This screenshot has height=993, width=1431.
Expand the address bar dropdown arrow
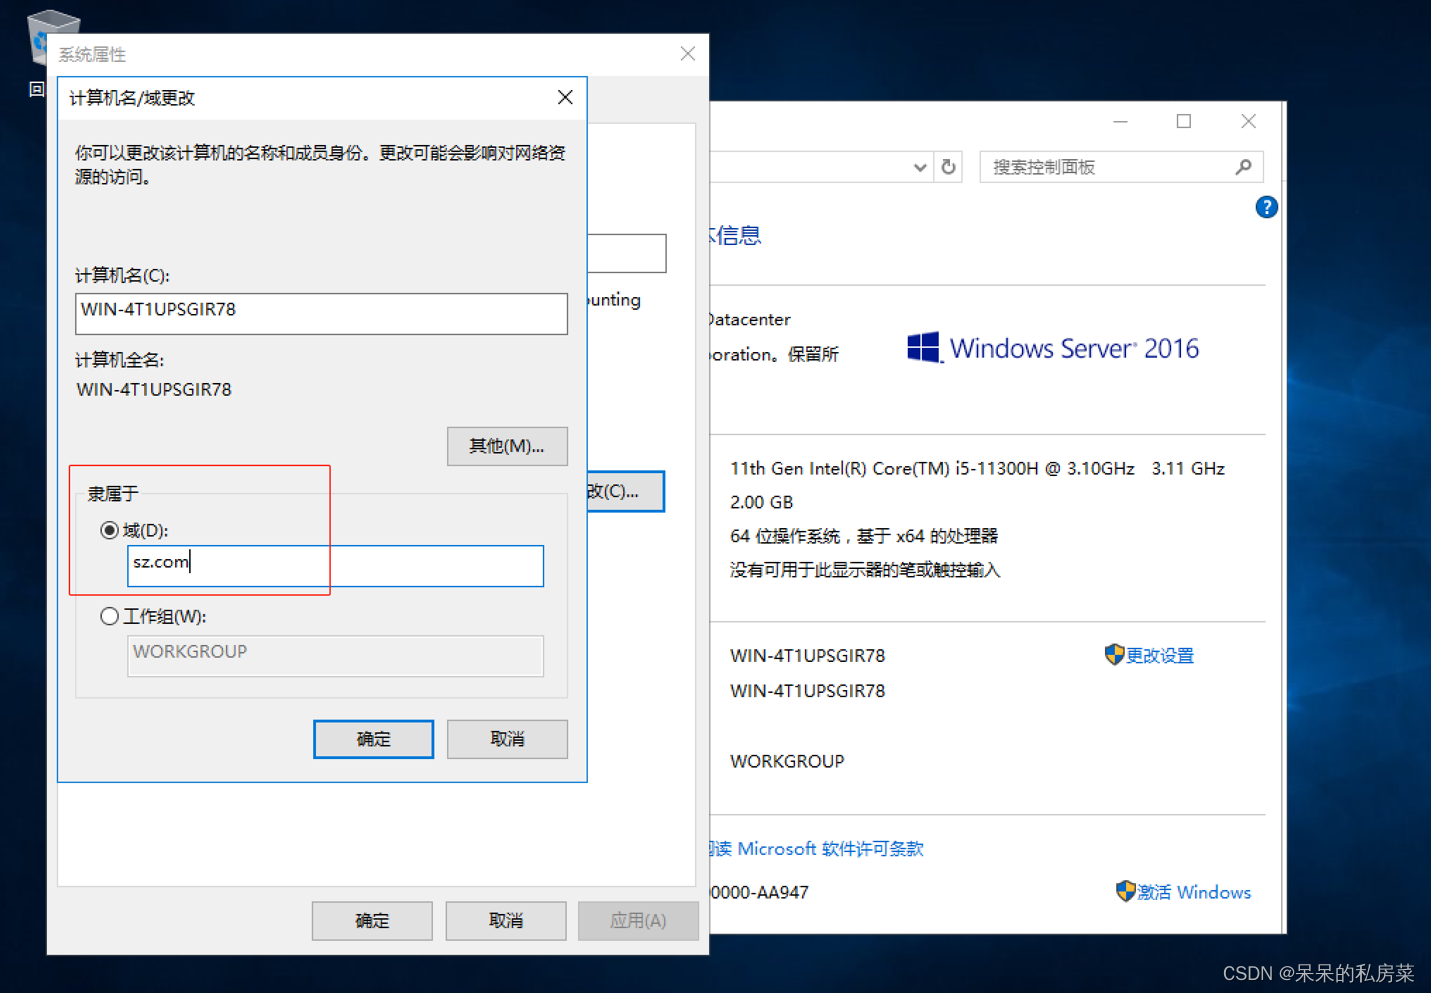[919, 168]
